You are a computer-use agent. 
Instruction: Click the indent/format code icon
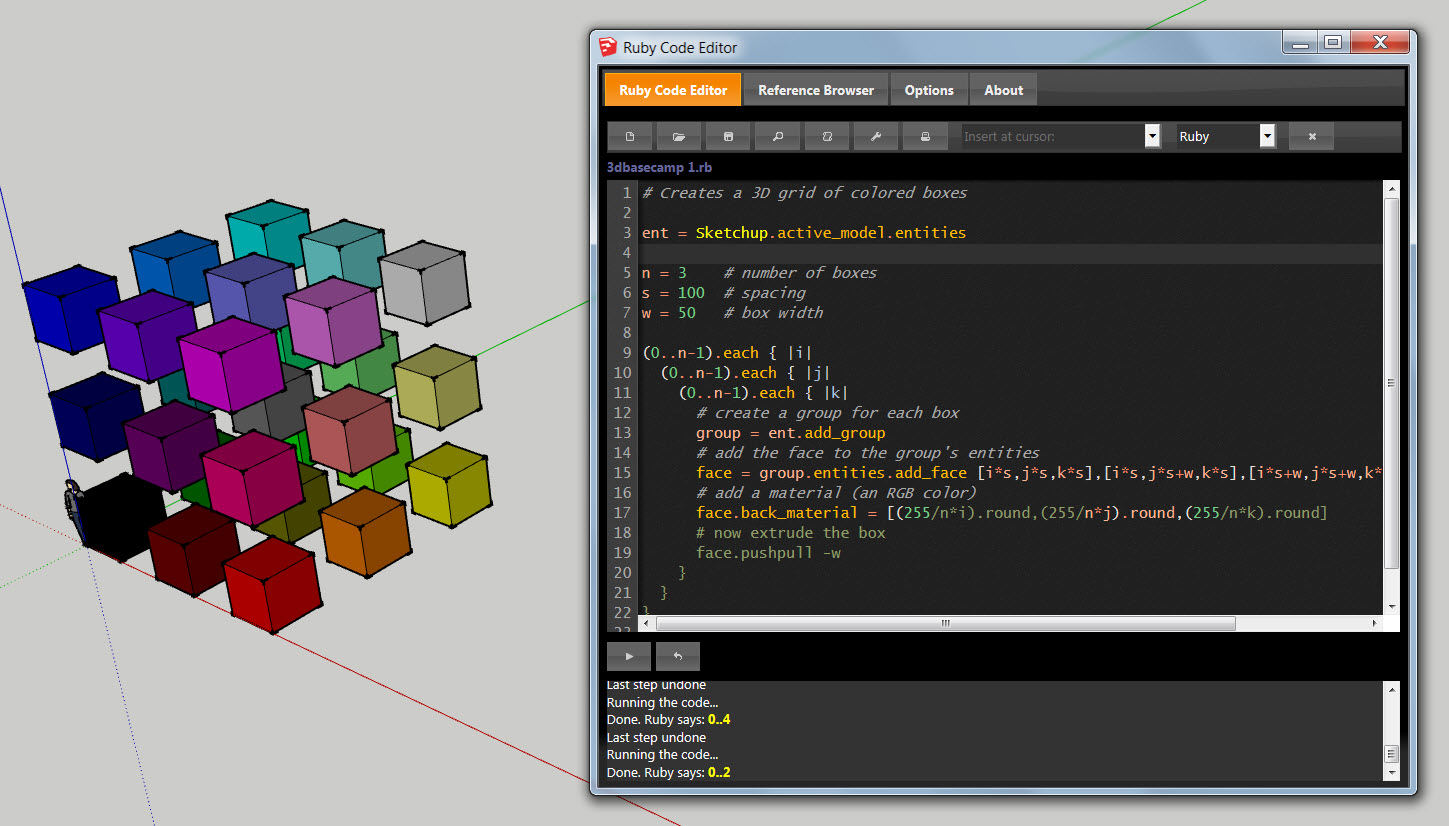tap(827, 136)
